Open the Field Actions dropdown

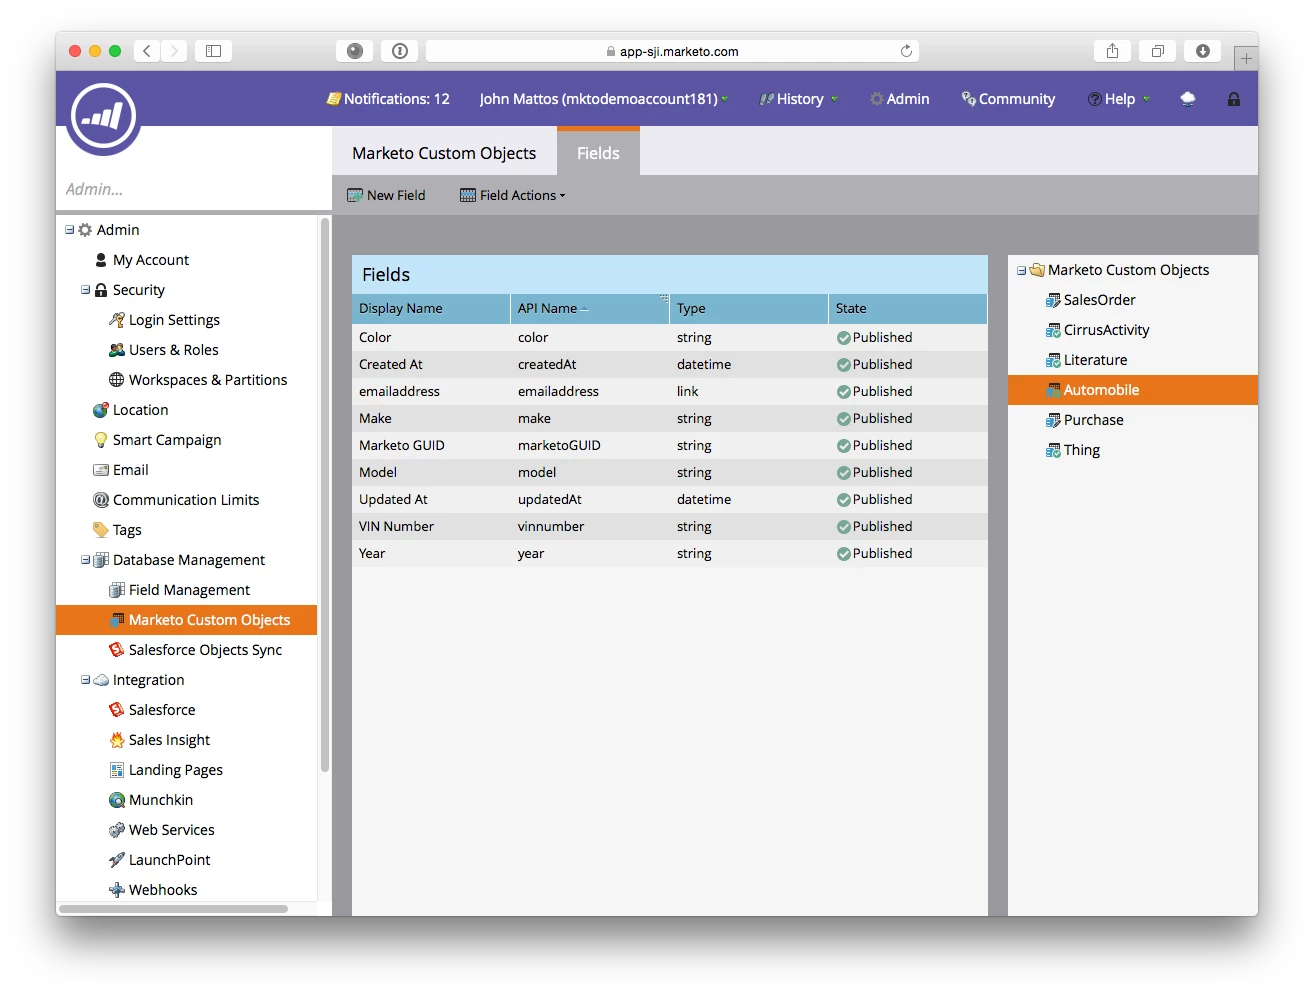(512, 196)
